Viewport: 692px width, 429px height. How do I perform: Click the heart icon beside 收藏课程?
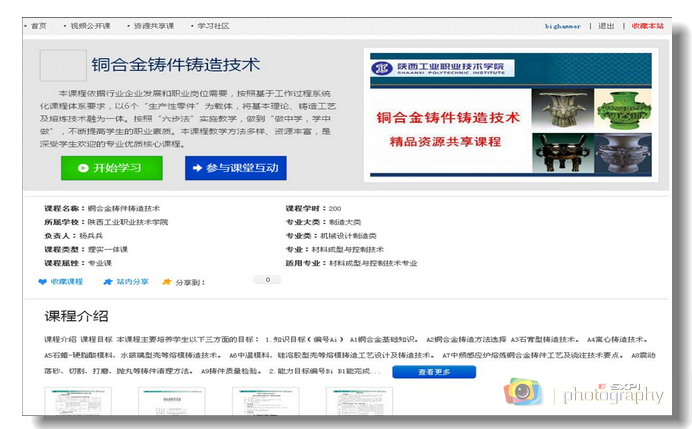pos(43,282)
